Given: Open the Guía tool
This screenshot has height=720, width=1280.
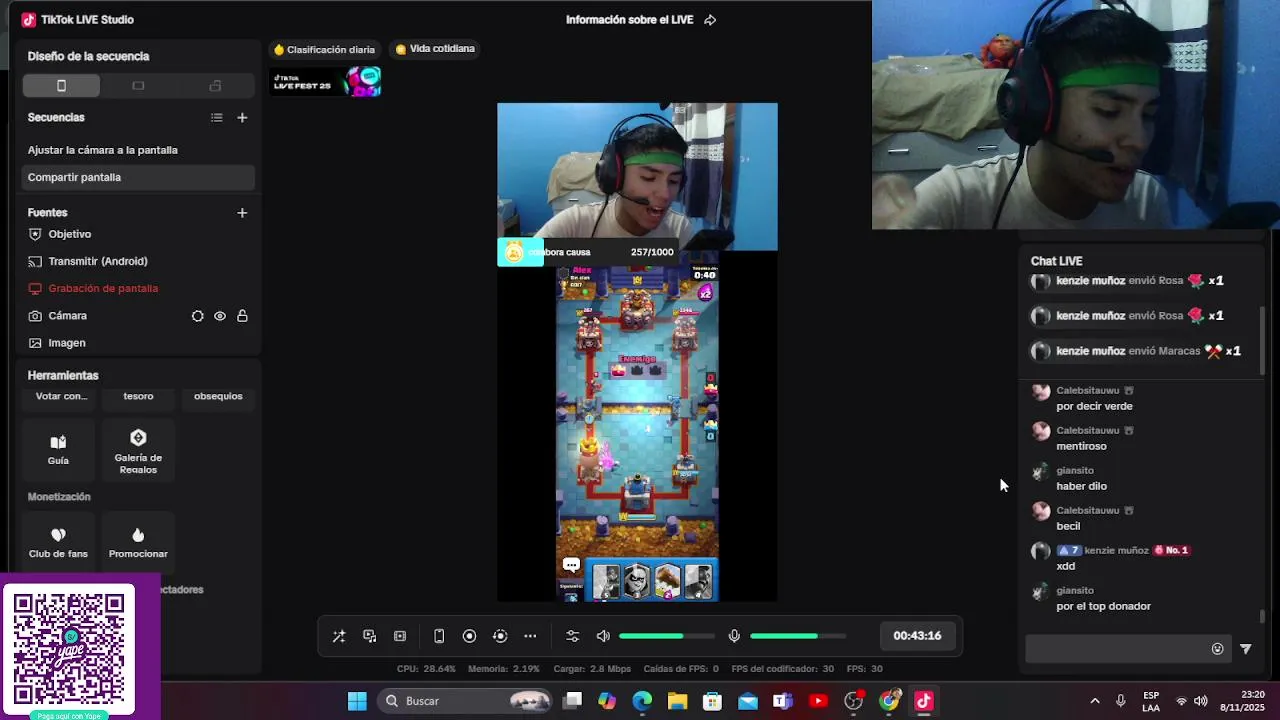Looking at the screenshot, I should click(58, 450).
